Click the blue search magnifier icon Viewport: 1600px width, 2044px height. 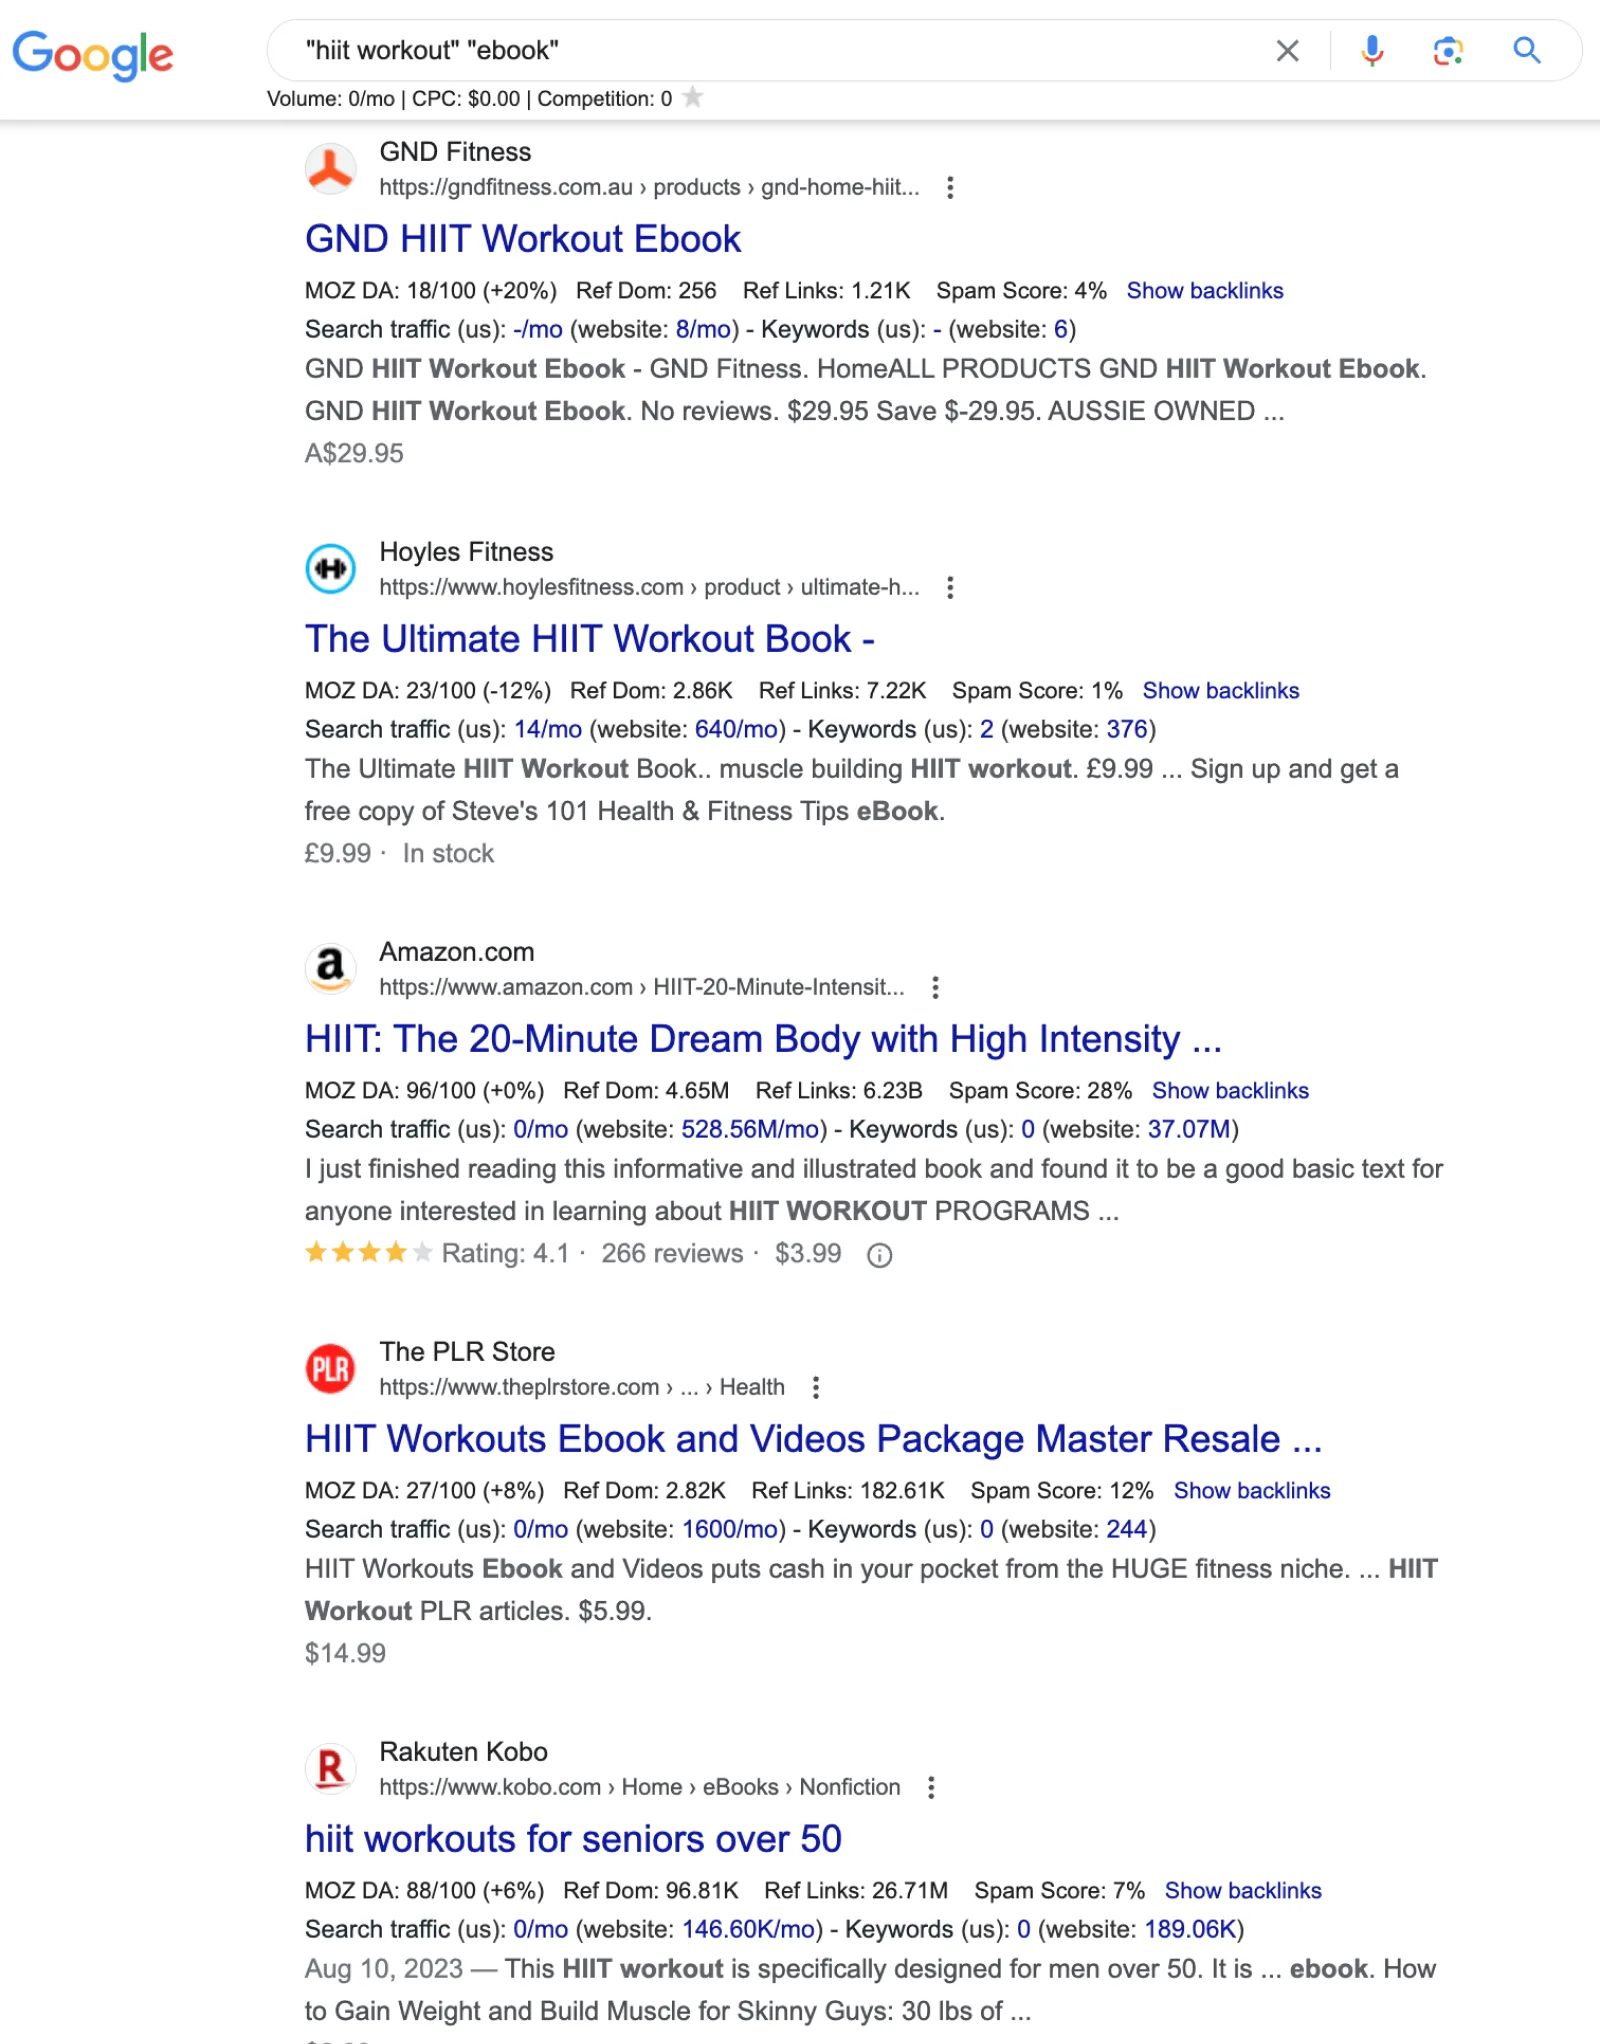point(1526,51)
